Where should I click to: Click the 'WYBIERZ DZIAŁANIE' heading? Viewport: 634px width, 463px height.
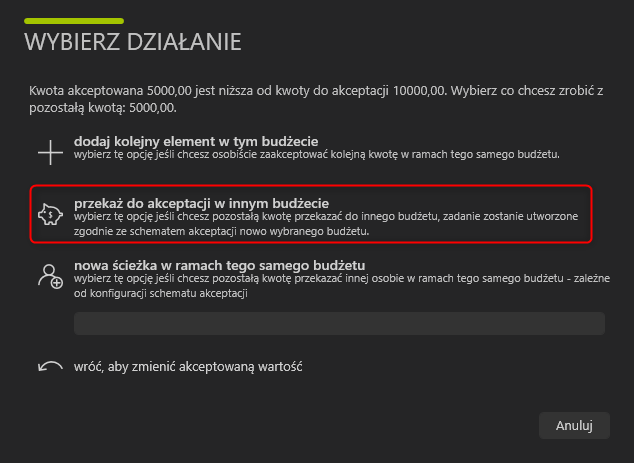tap(133, 42)
